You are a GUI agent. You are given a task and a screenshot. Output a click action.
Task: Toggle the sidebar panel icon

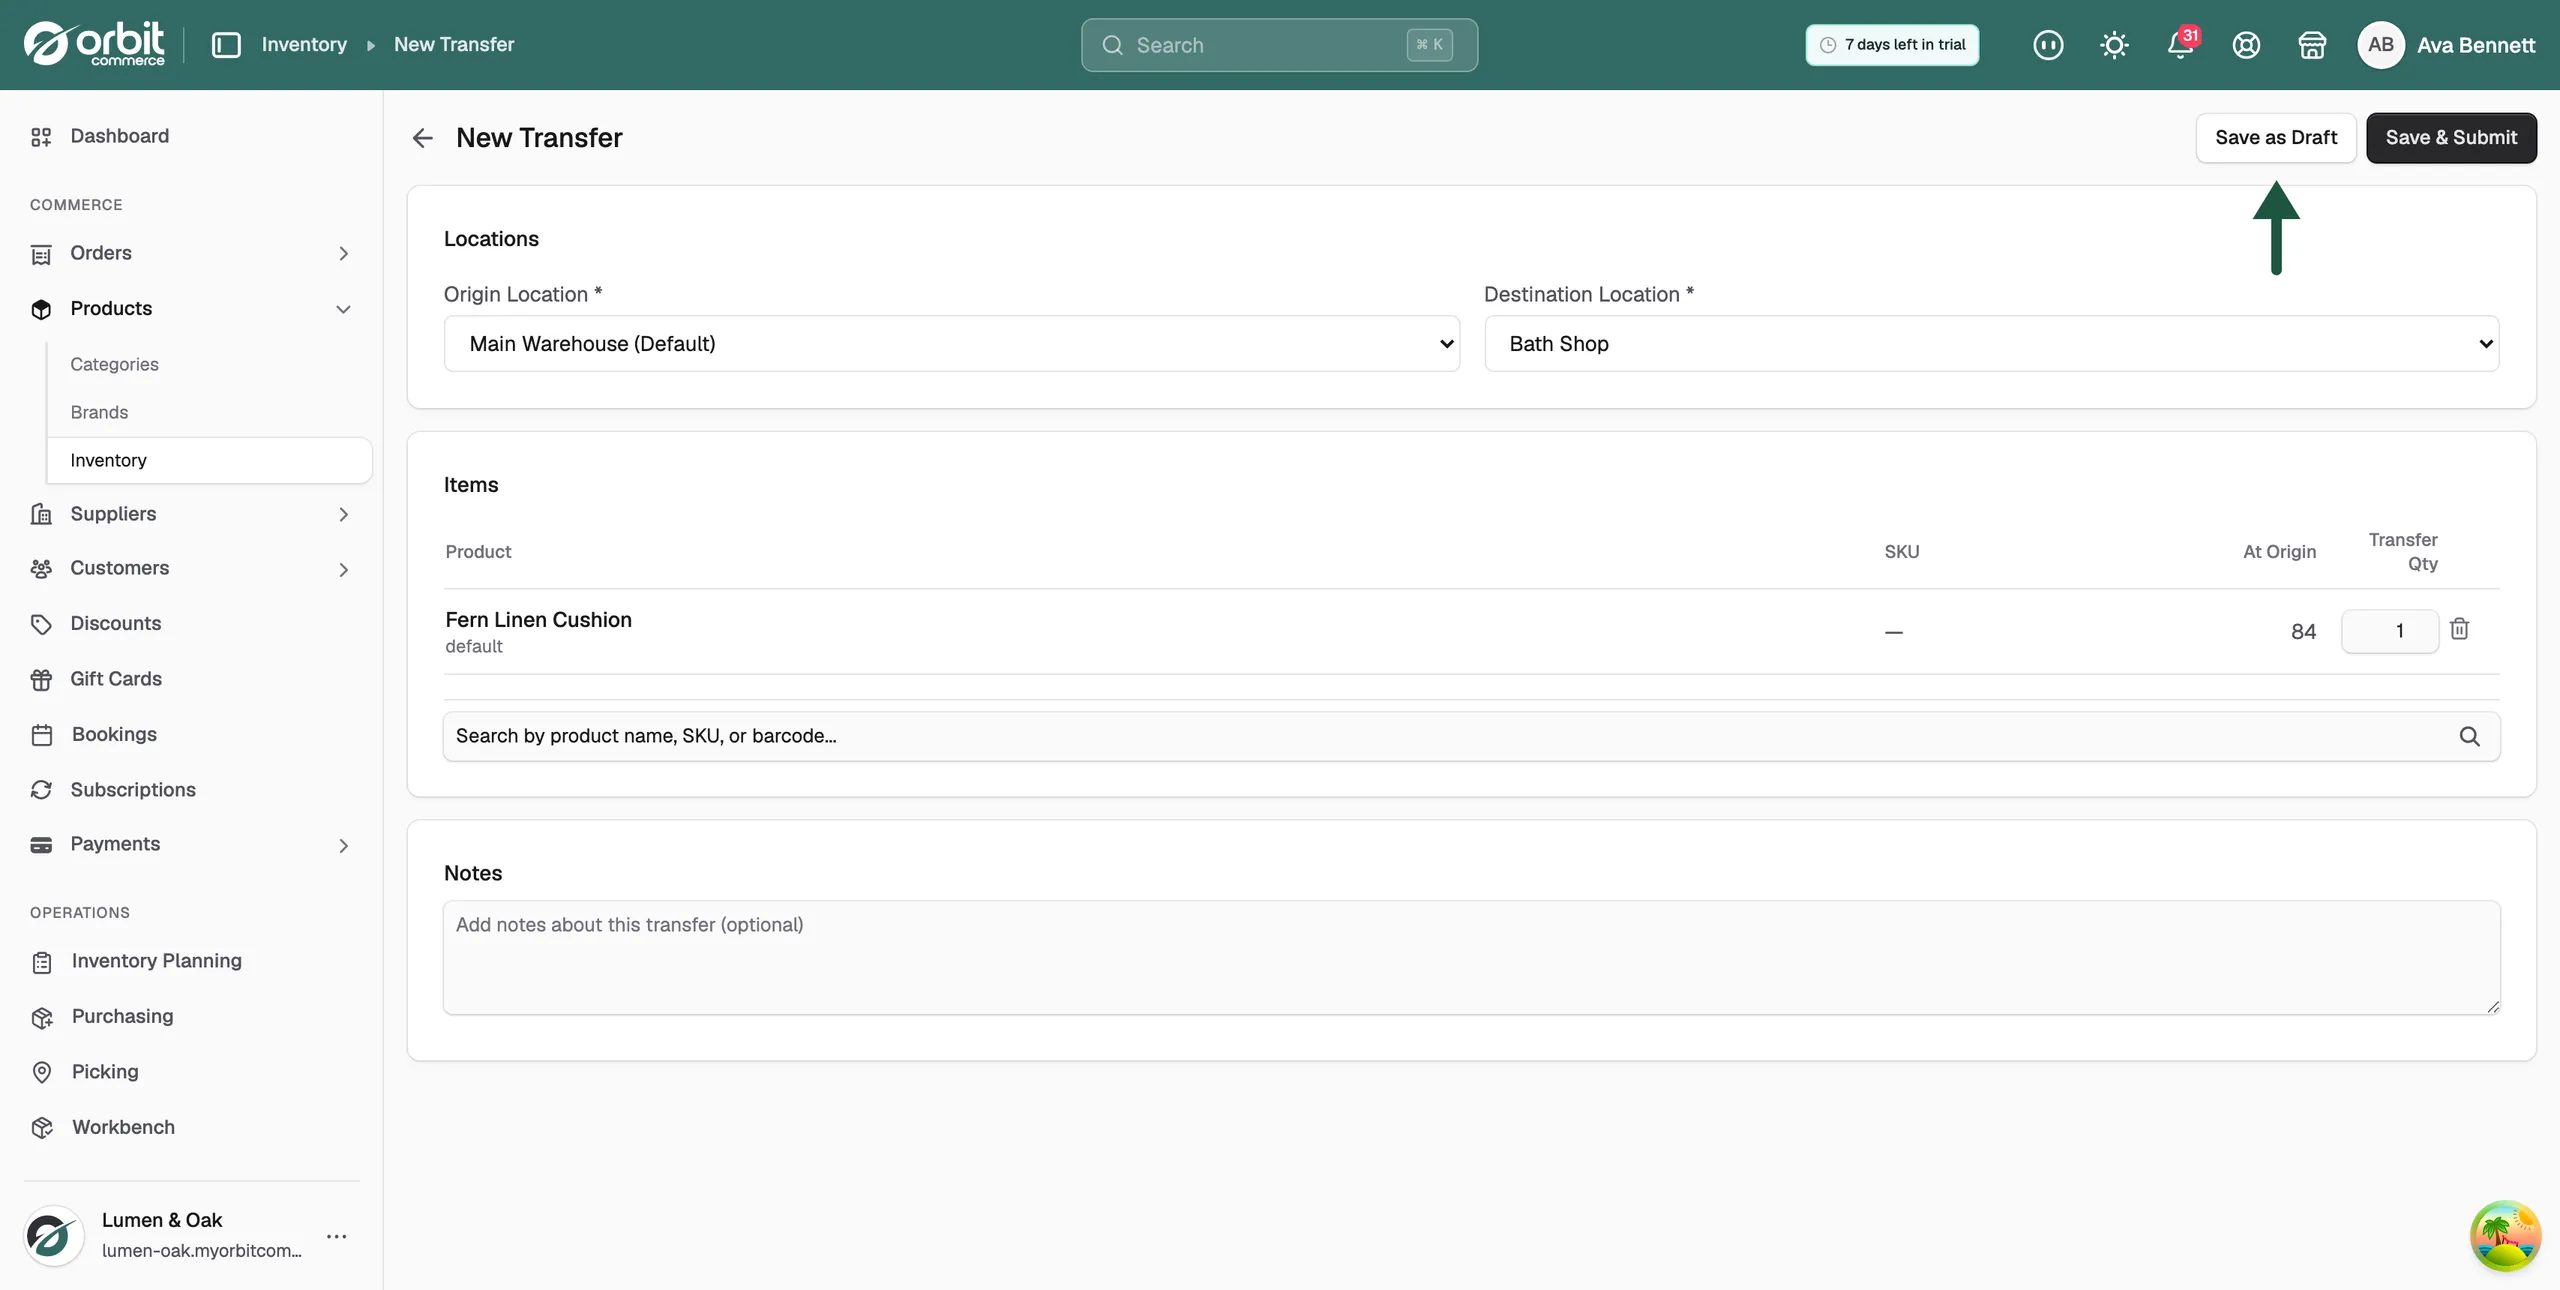[226, 45]
